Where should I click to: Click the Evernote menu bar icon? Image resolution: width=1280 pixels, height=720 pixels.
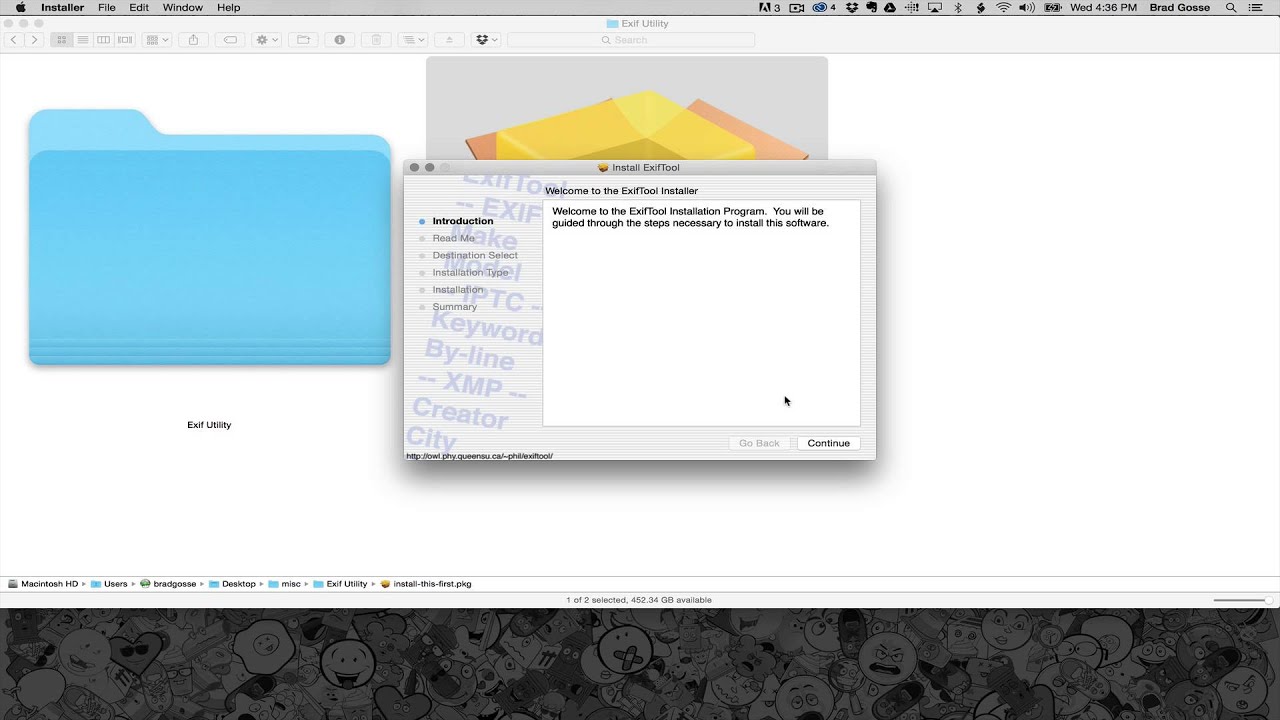[x=872, y=7]
